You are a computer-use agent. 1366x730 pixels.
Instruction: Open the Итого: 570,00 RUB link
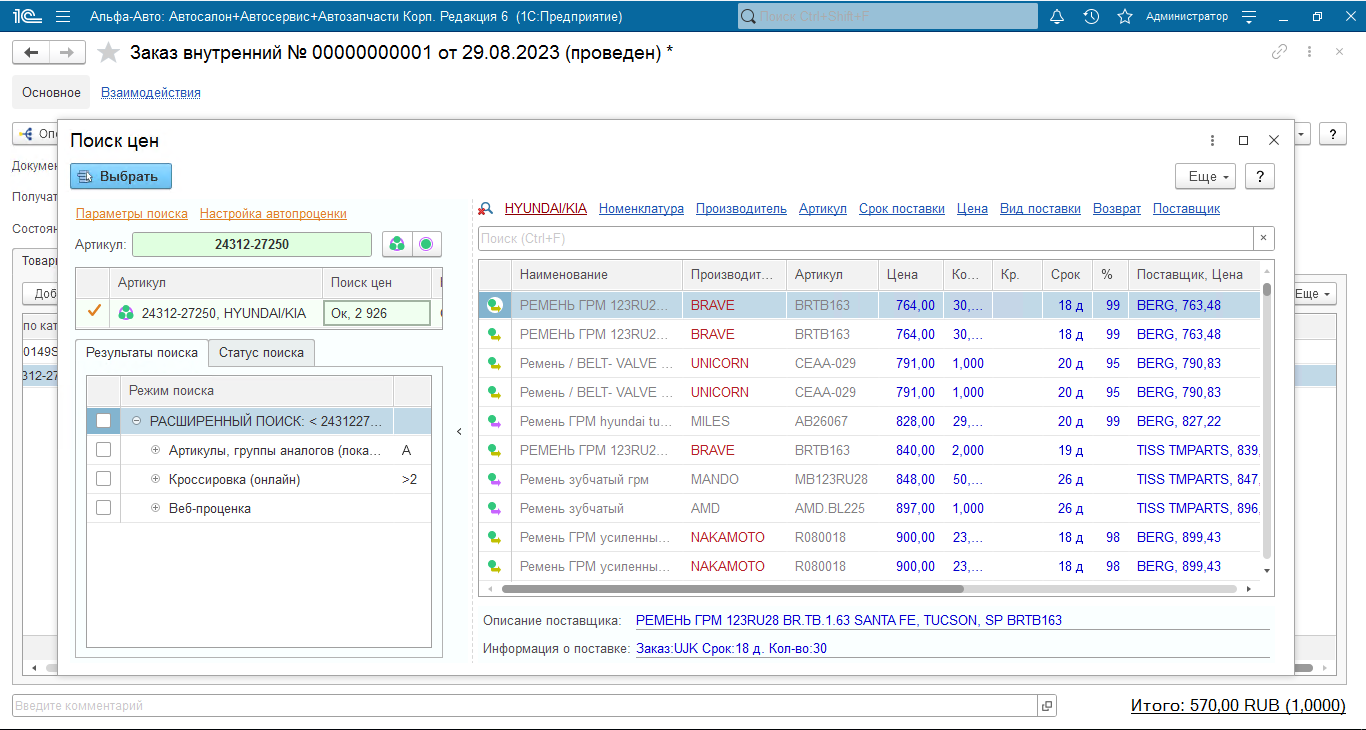pyautogui.click(x=1238, y=705)
